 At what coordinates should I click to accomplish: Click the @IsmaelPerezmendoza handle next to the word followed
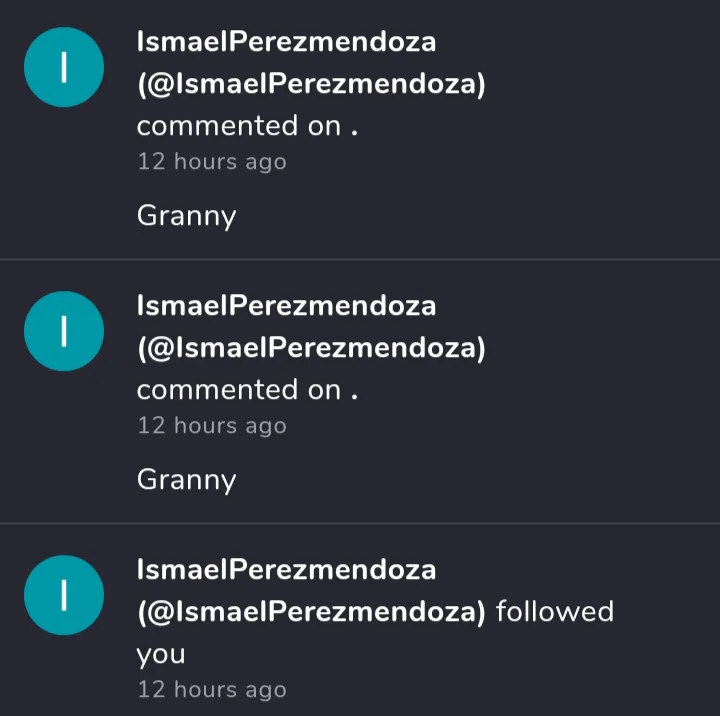click(x=311, y=611)
